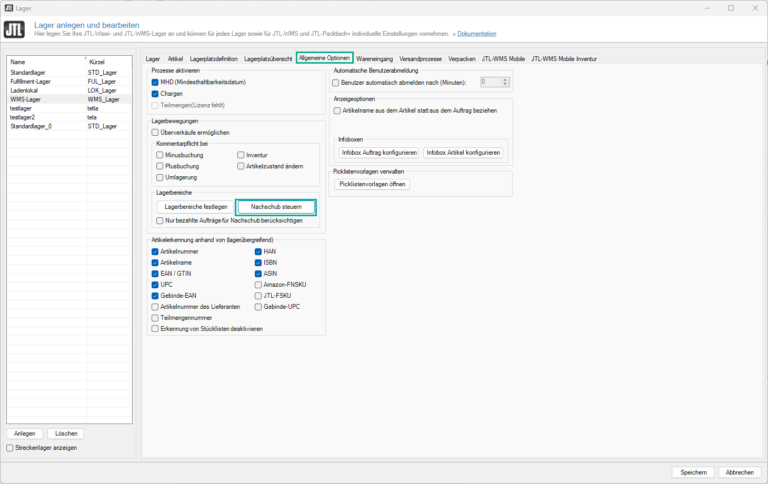Uncheck MHD (Mindesthaltbarkeitsdatum) checkbox
This screenshot has width=768, height=484.
[155, 82]
